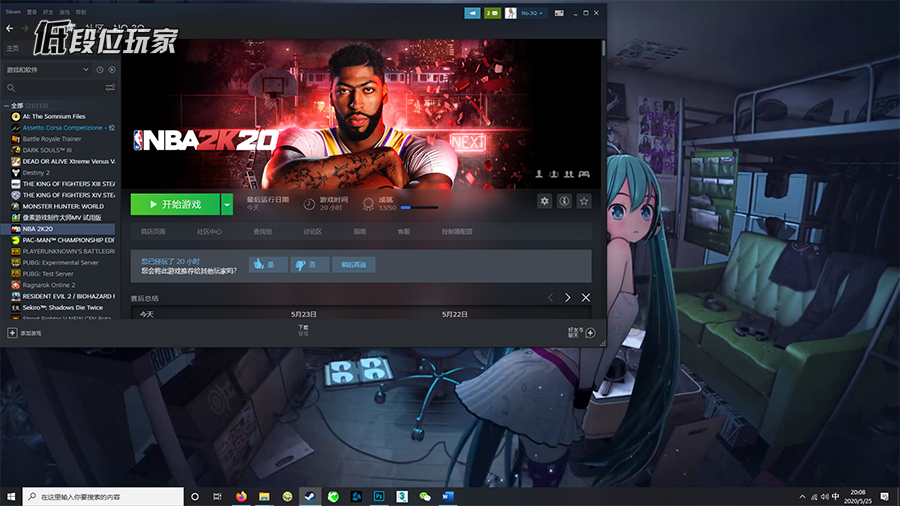This screenshot has height=506, width=900.
Task: Open the advanced filter sliders icon
Action: [x=110, y=88]
